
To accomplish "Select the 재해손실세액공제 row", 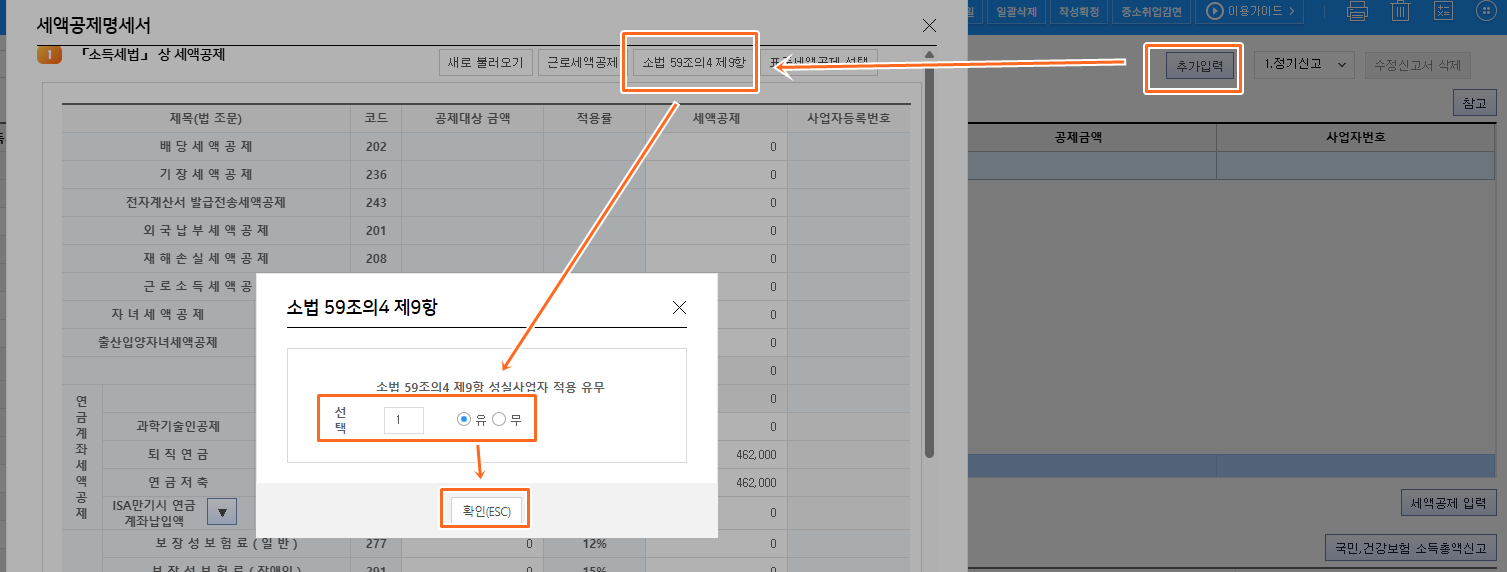I will [486, 258].
